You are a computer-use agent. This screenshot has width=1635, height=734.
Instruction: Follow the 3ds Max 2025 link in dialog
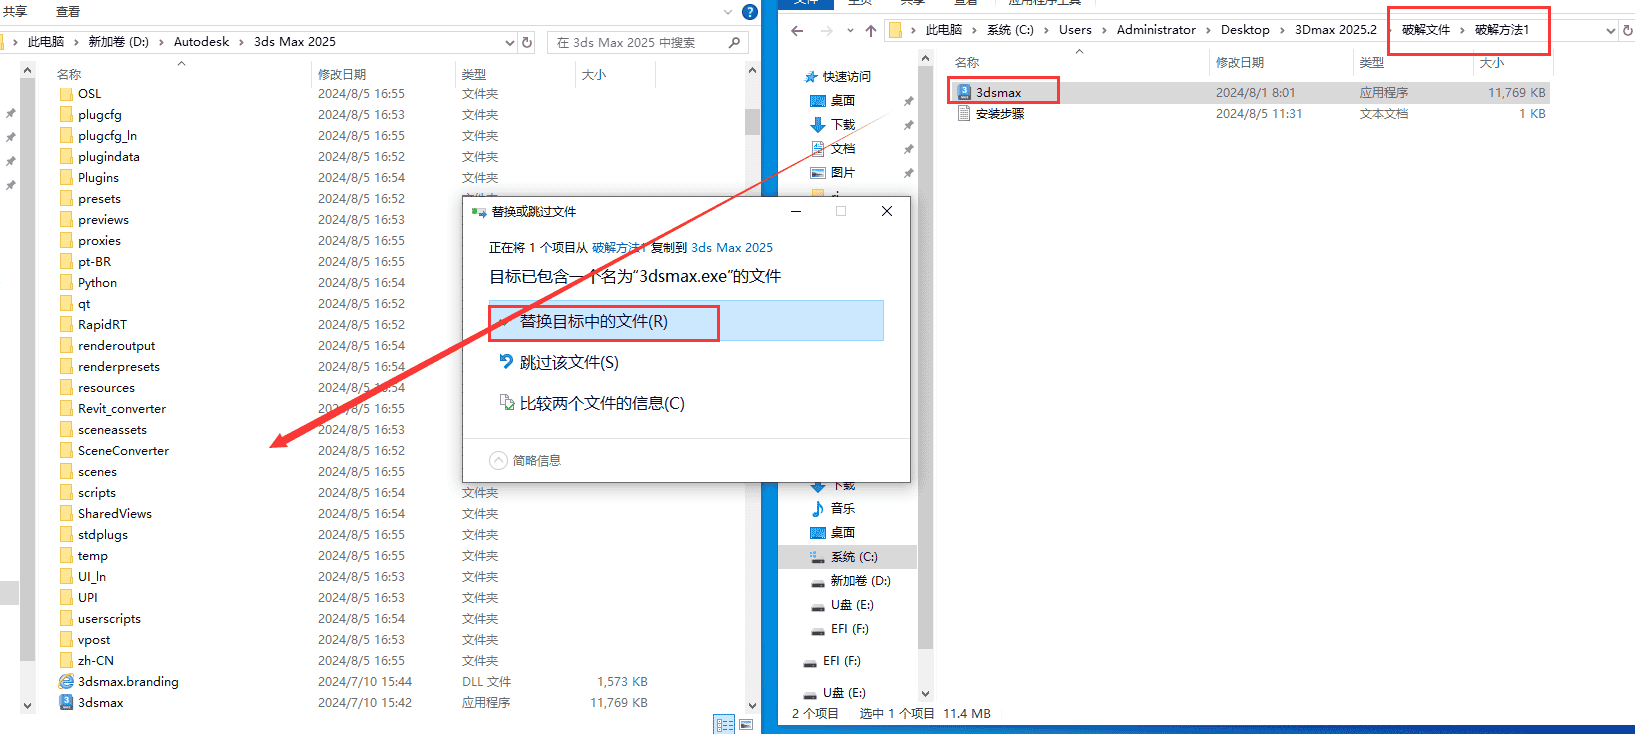point(732,247)
